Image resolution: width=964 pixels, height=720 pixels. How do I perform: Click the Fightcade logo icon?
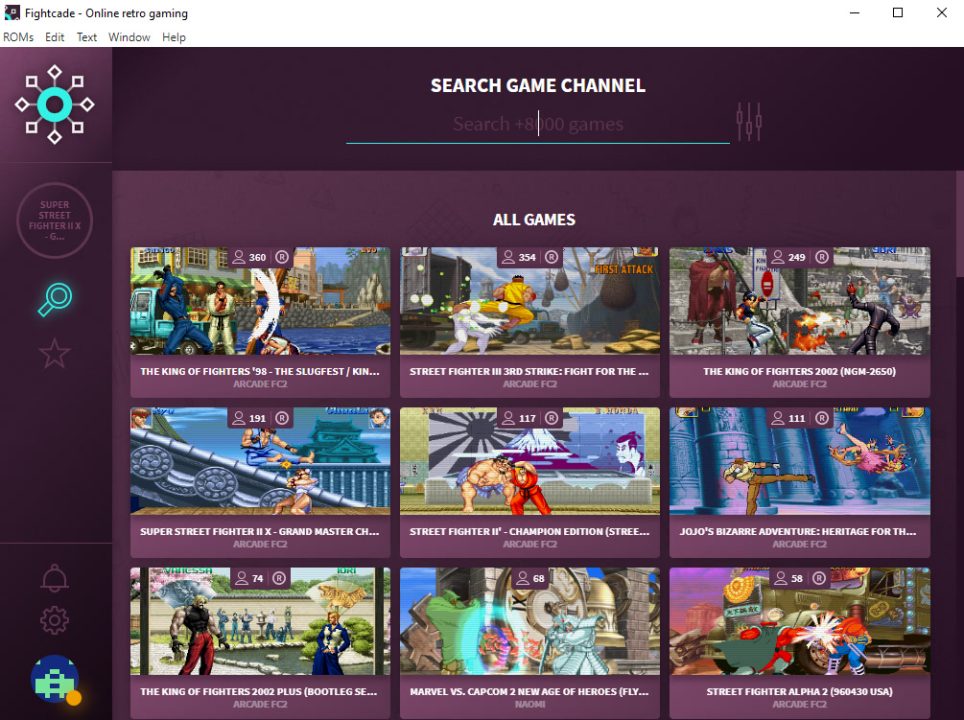click(55, 104)
